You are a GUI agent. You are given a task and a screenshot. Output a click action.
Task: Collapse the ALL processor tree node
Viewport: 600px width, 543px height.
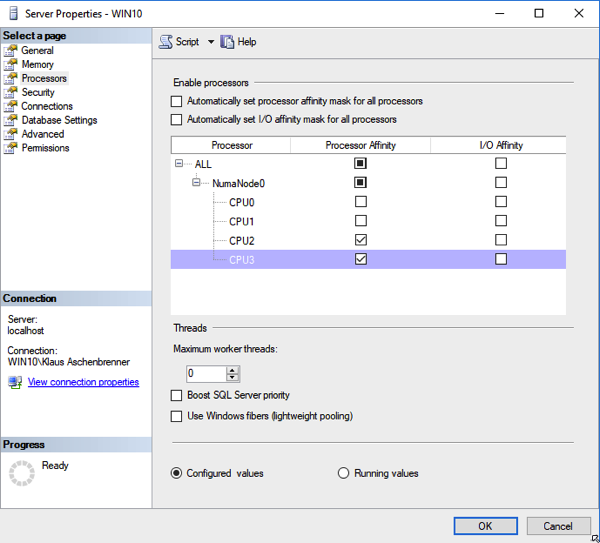(179, 164)
